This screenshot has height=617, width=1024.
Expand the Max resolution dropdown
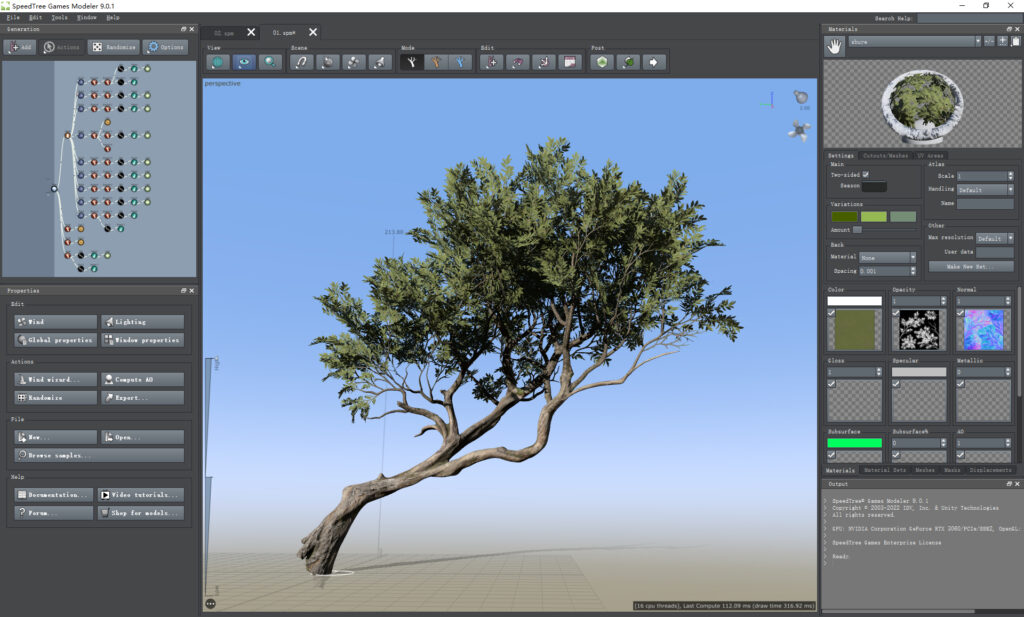tap(994, 239)
